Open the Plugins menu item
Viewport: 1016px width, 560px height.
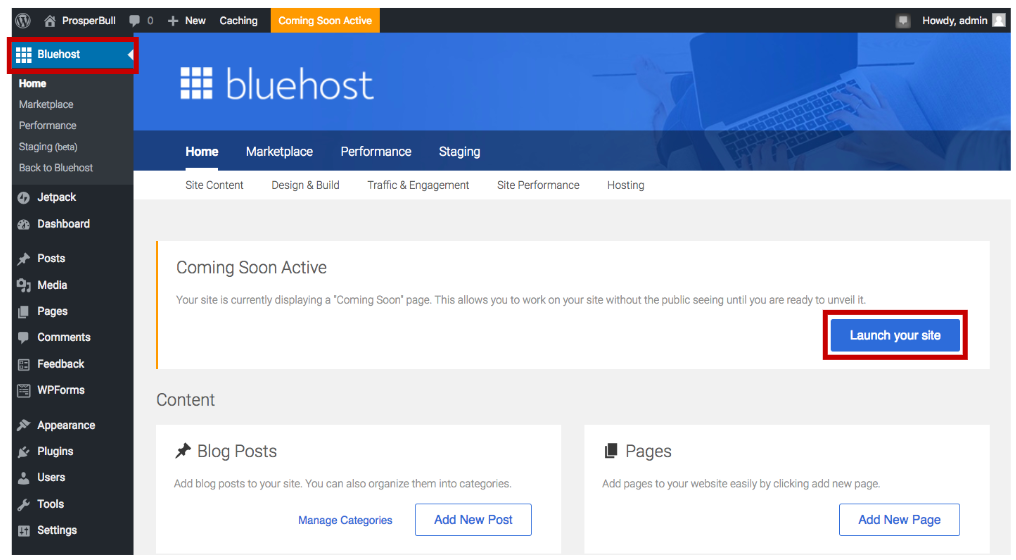pyautogui.click(x=55, y=451)
